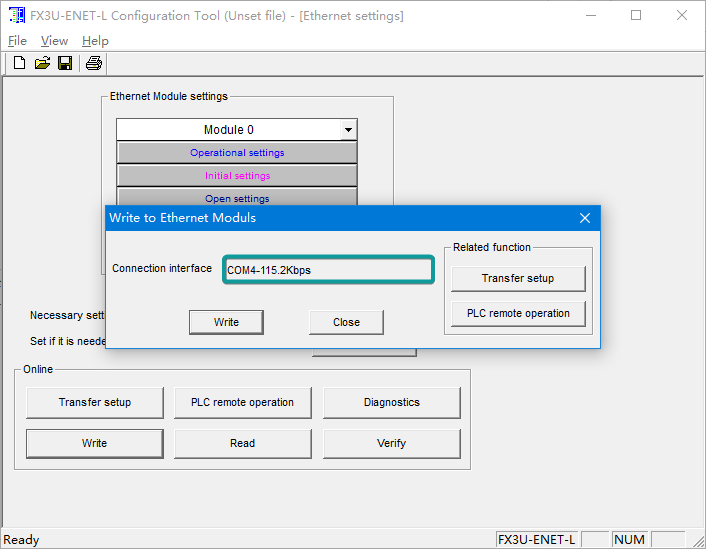The width and height of the screenshot is (706, 549).
Task: Click the Diagnostics button in Online group
Action: [x=391, y=402]
